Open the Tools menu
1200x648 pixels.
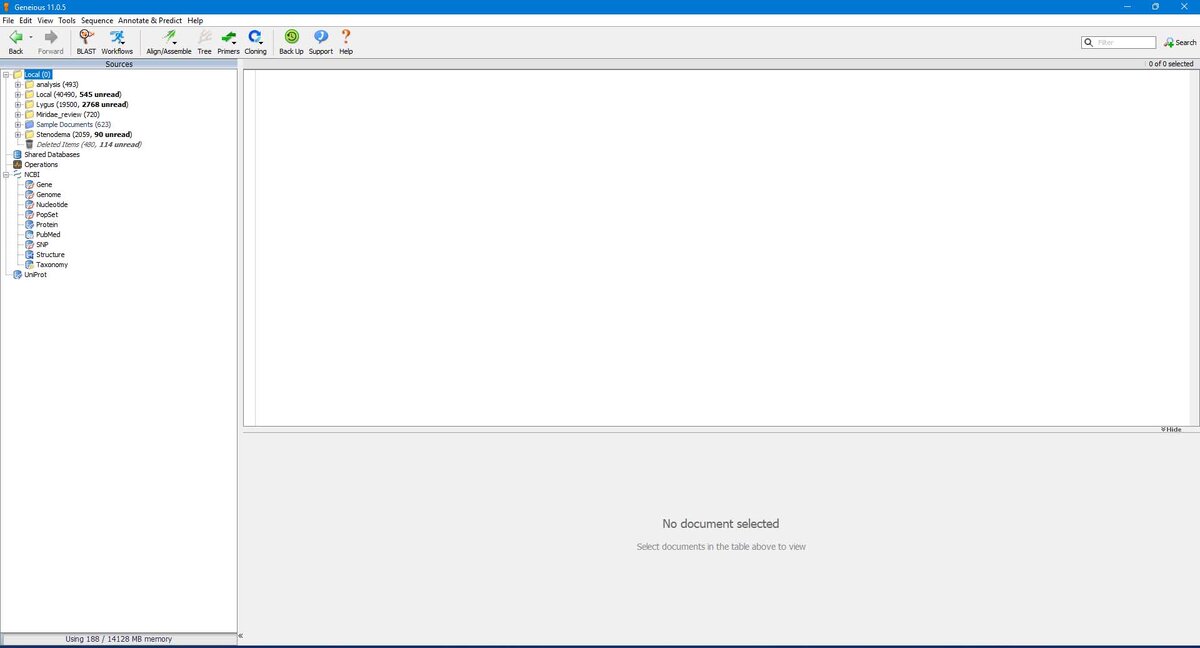pyautogui.click(x=67, y=20)
